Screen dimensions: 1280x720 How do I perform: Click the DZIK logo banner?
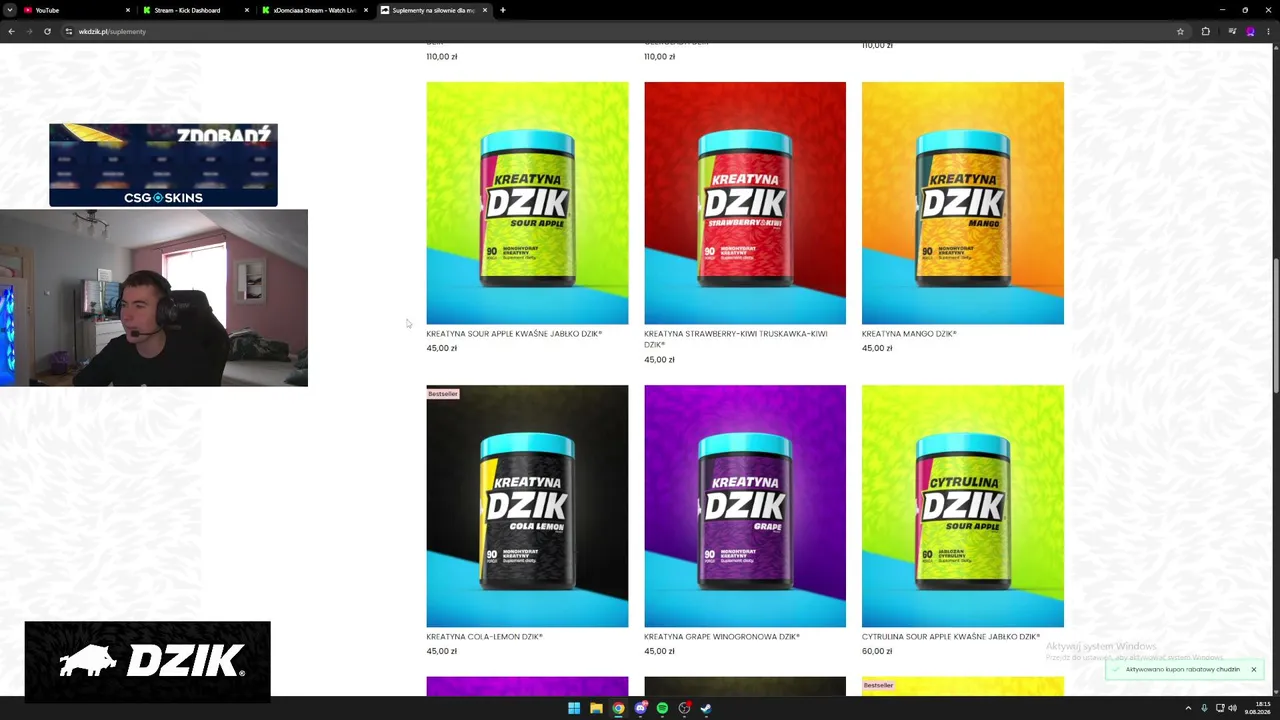coord(147,661)
